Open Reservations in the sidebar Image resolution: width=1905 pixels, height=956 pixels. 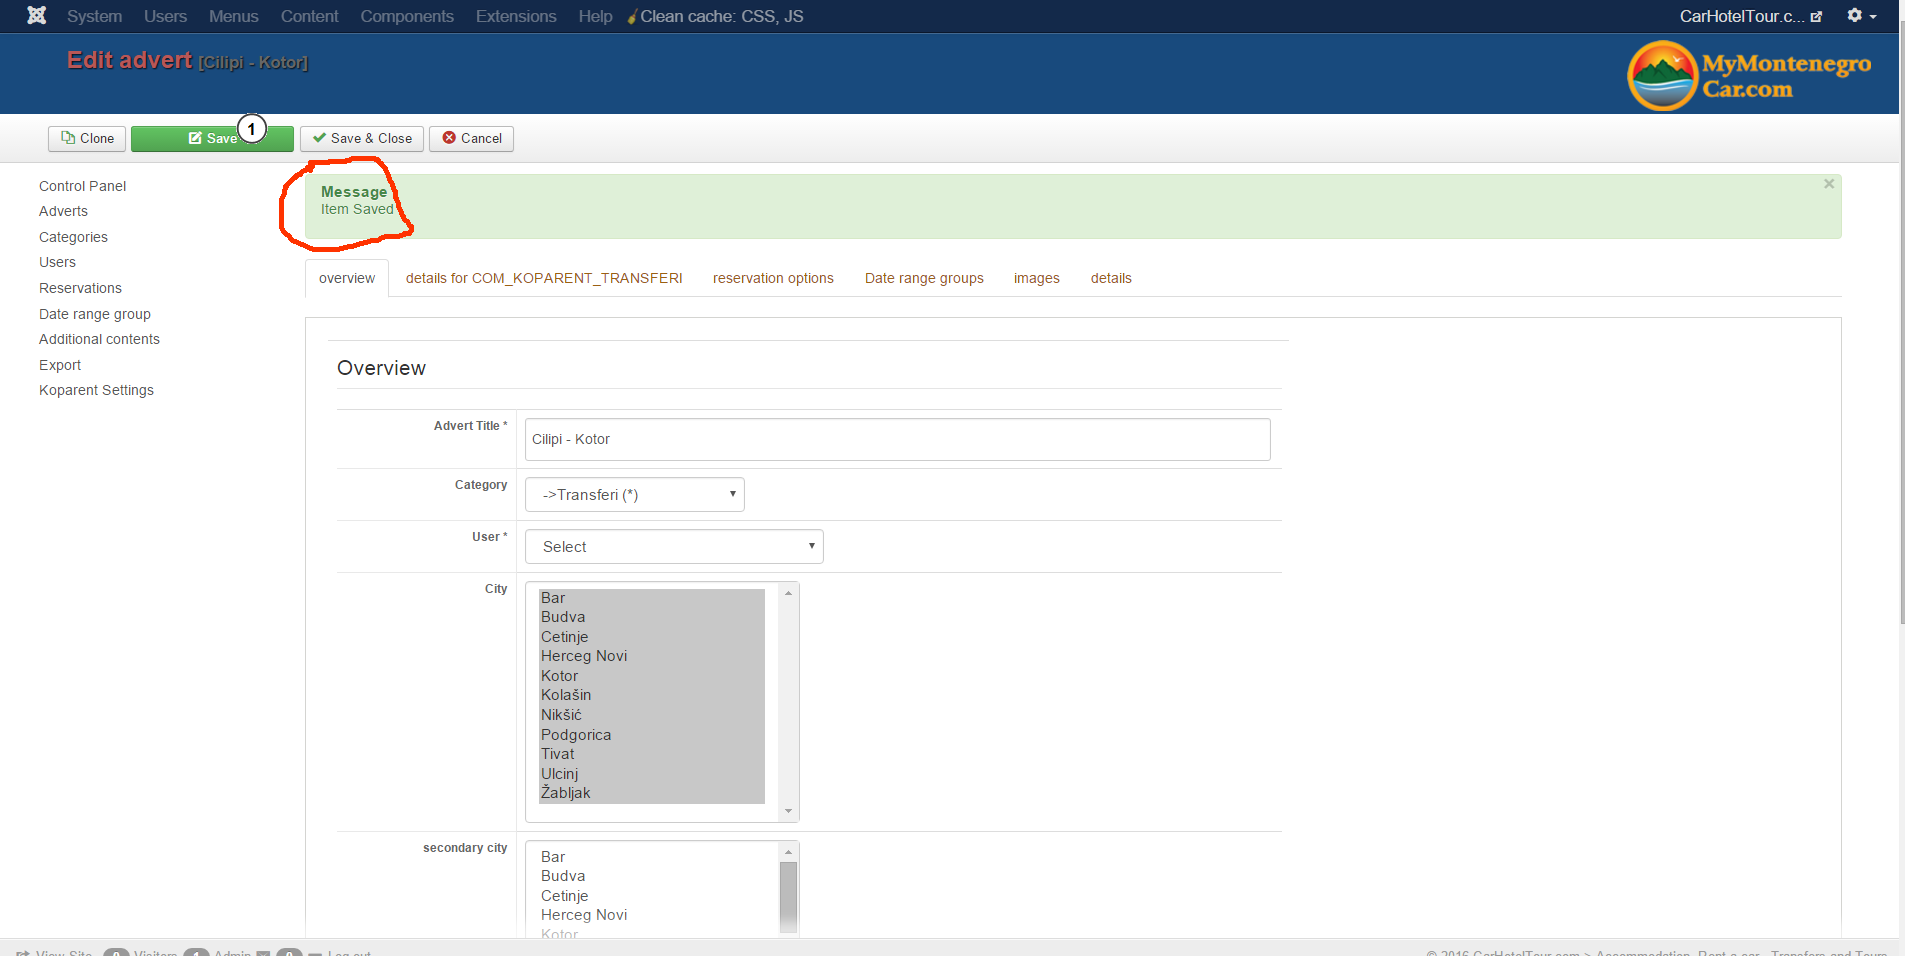[80, 288]
